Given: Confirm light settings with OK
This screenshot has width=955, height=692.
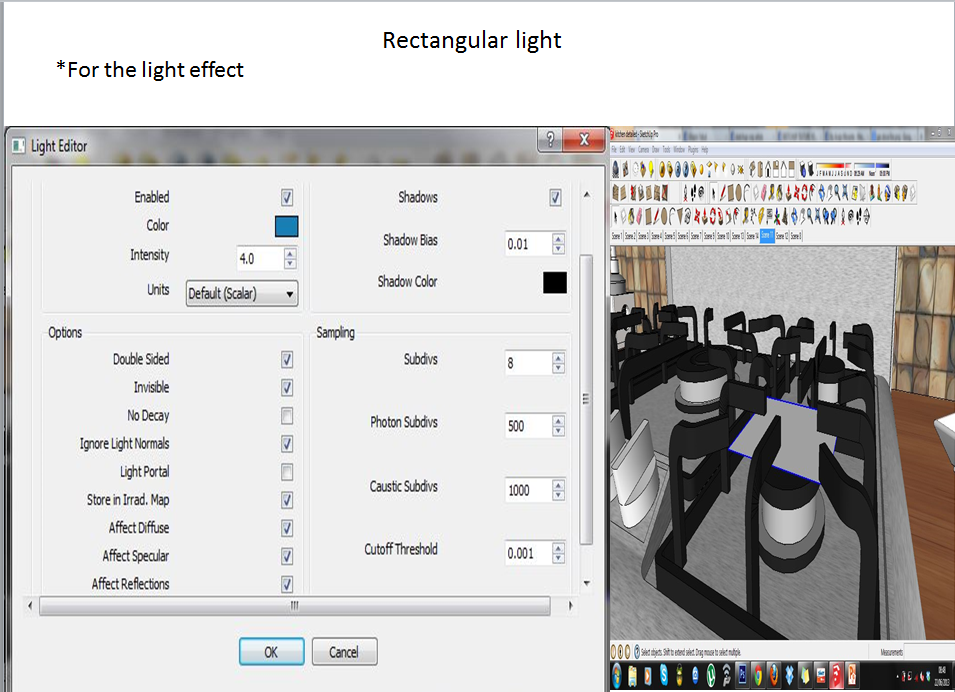Looking at the screenshot, I should (271, 651).
